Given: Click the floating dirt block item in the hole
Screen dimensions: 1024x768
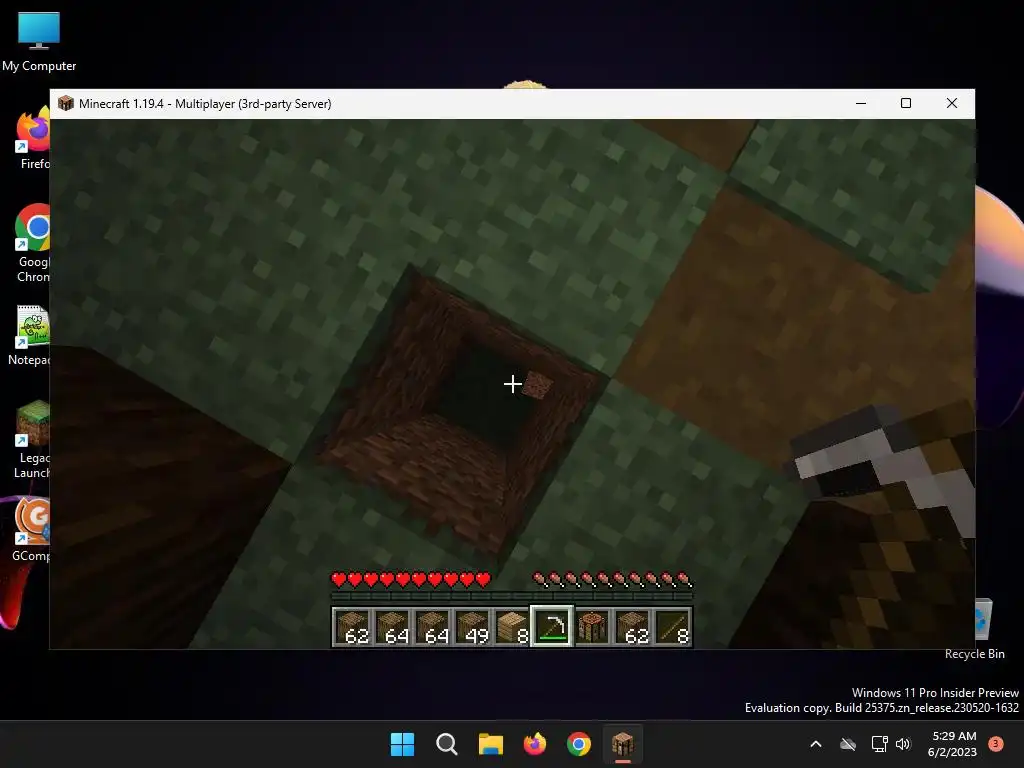Looking at the screenshot, I should coord(537,385).
